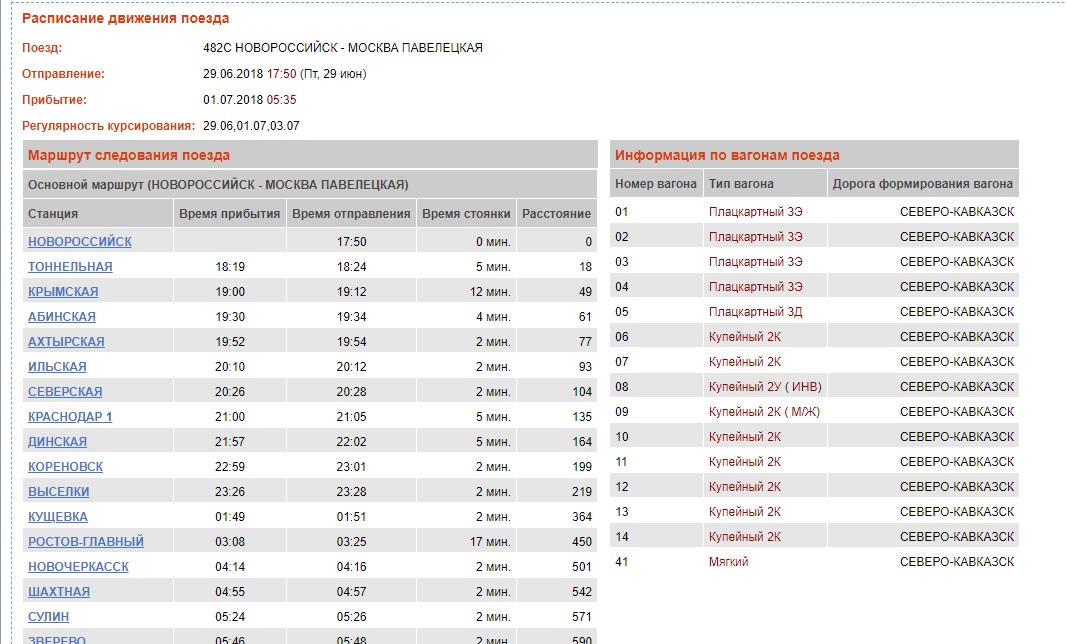Open the ВЫСЕЛКИ station link
This screenshot has width=1066, height=644.
click(x=59, y=492)
